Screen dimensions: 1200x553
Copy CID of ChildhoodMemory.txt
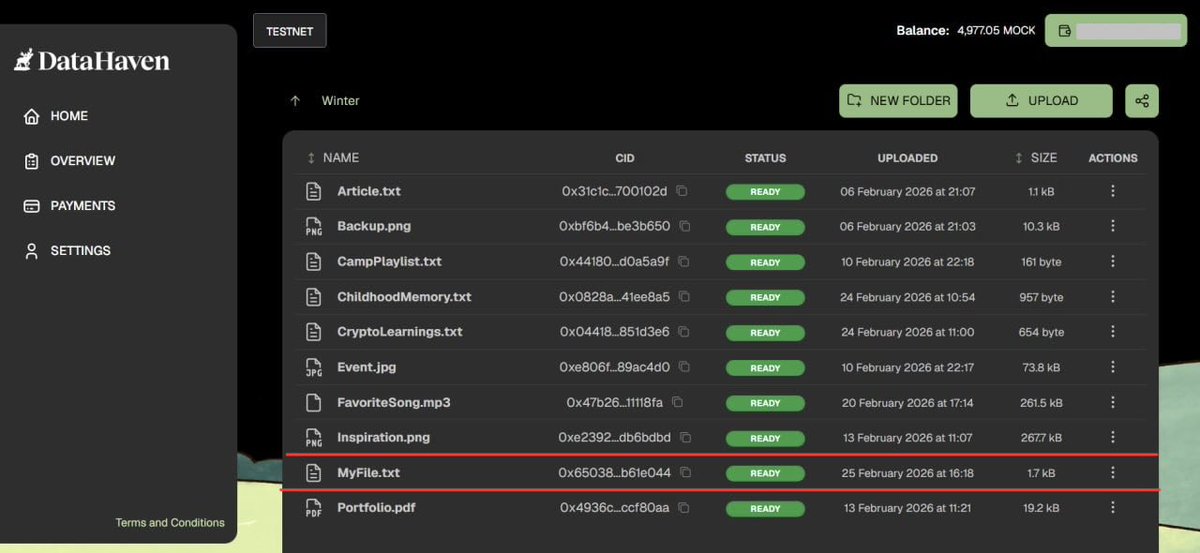point(685,297)
